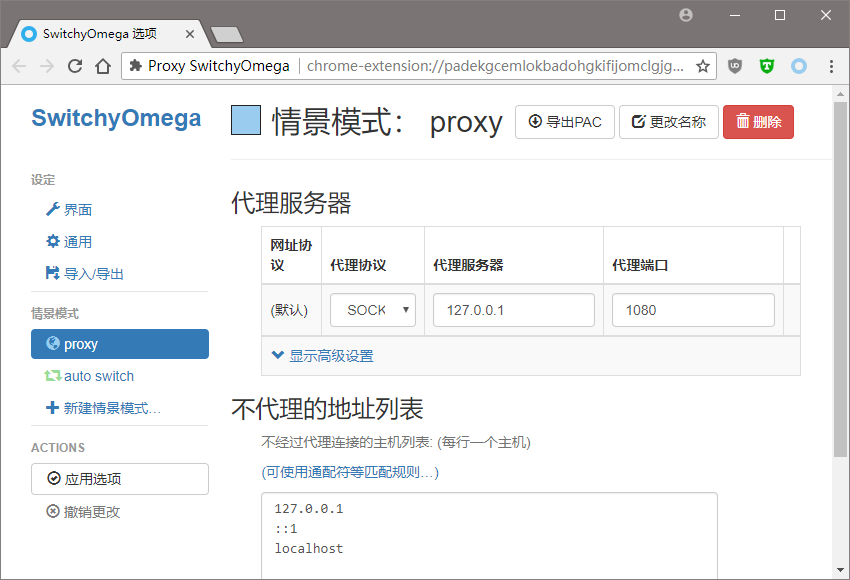Reload the page with the refresh icon
Screen dimensions: 850x580
(75, 66)
